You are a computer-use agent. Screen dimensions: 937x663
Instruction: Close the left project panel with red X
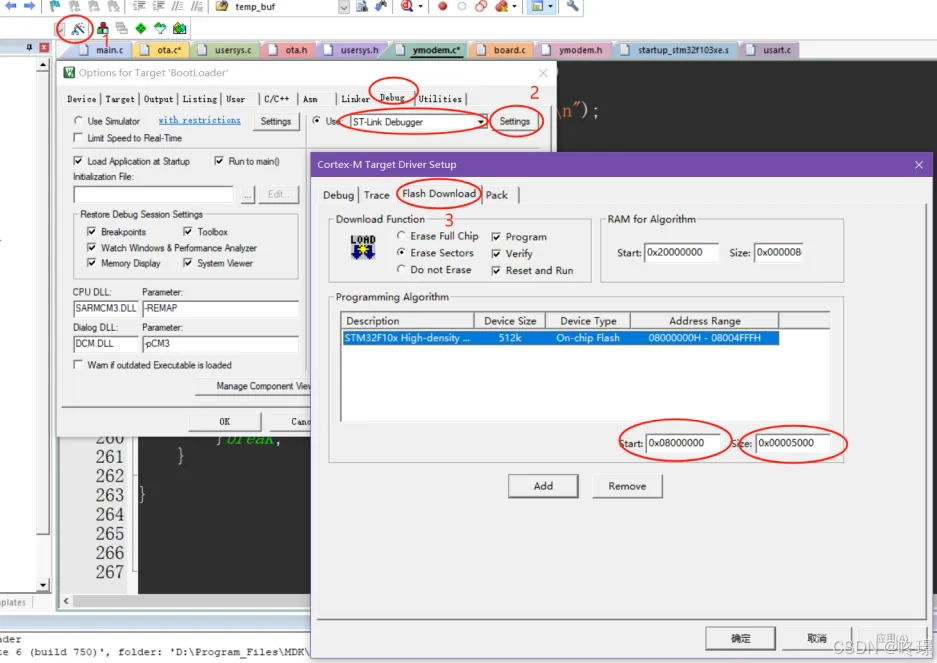(x=44, y=47)
